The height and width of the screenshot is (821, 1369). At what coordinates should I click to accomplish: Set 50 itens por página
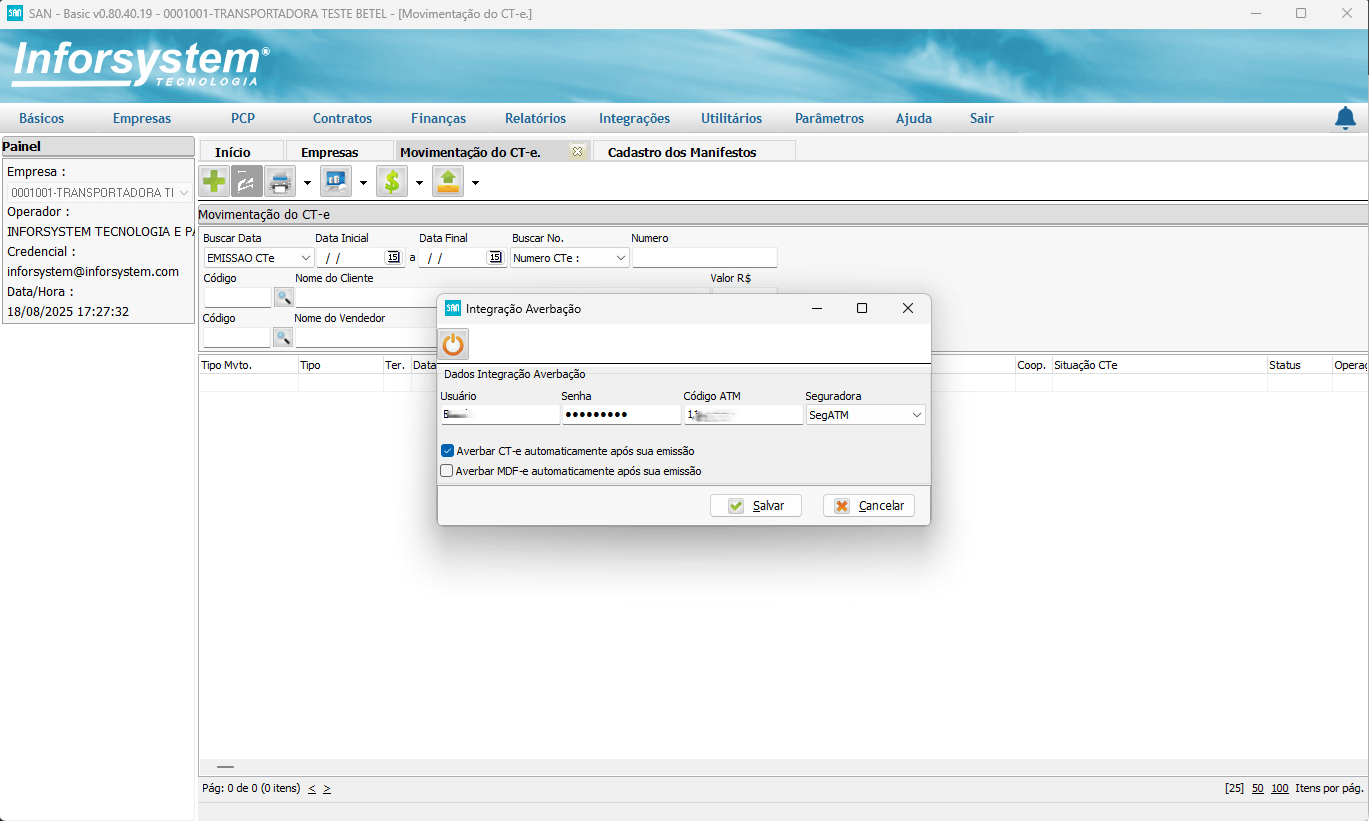[1258, 788]
